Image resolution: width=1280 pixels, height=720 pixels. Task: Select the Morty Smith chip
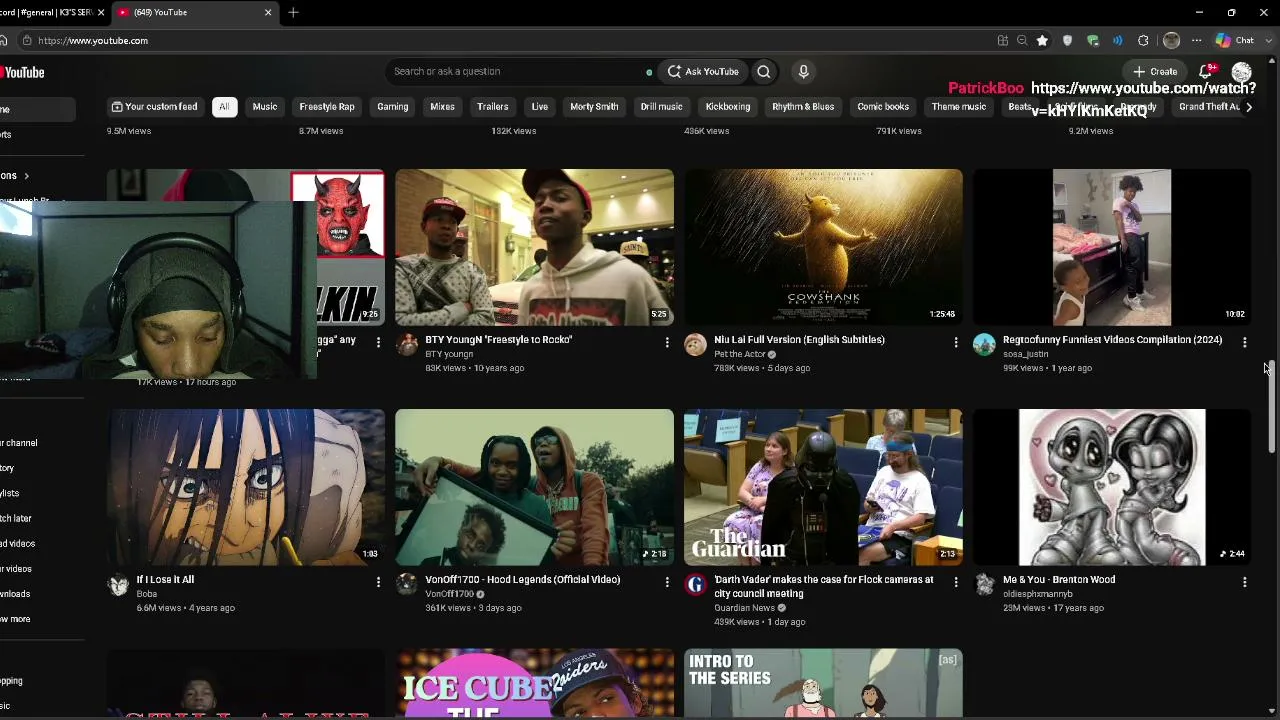click(x=594, y=107)
